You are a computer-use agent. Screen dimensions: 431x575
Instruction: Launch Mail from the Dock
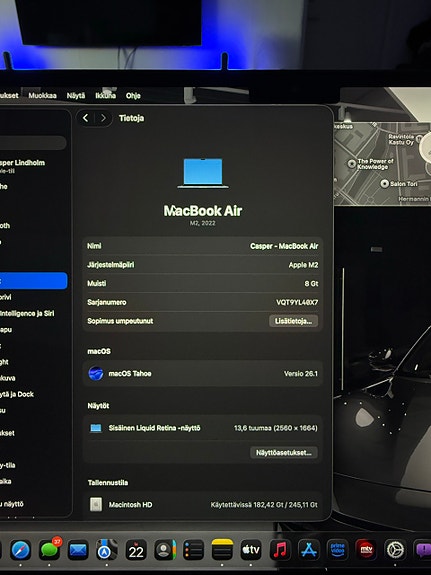click(78, 550)
